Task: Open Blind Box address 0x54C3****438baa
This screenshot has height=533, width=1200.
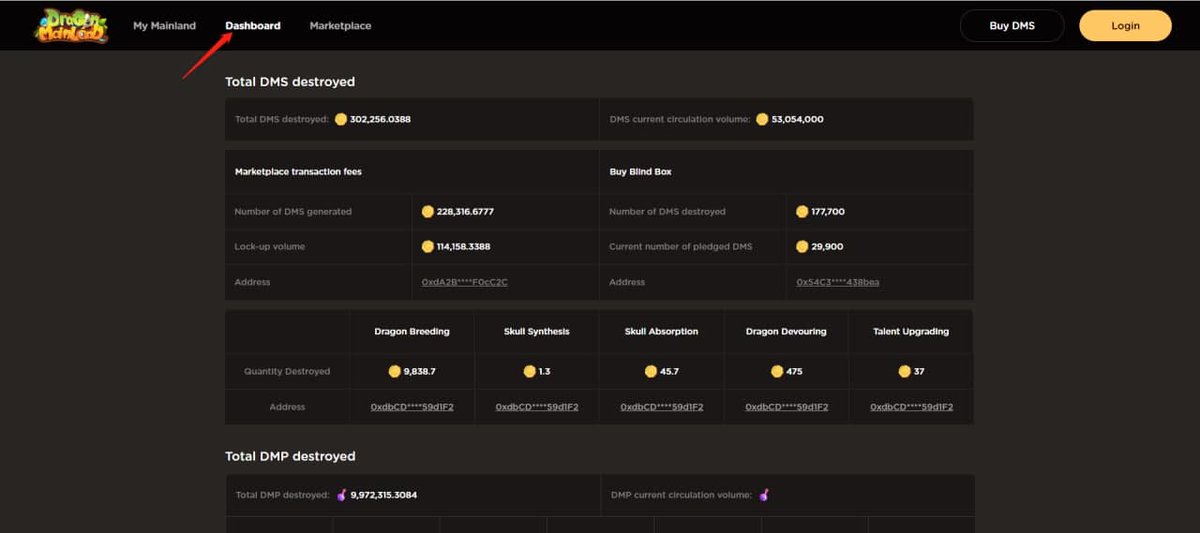Action: pos(838,282)
